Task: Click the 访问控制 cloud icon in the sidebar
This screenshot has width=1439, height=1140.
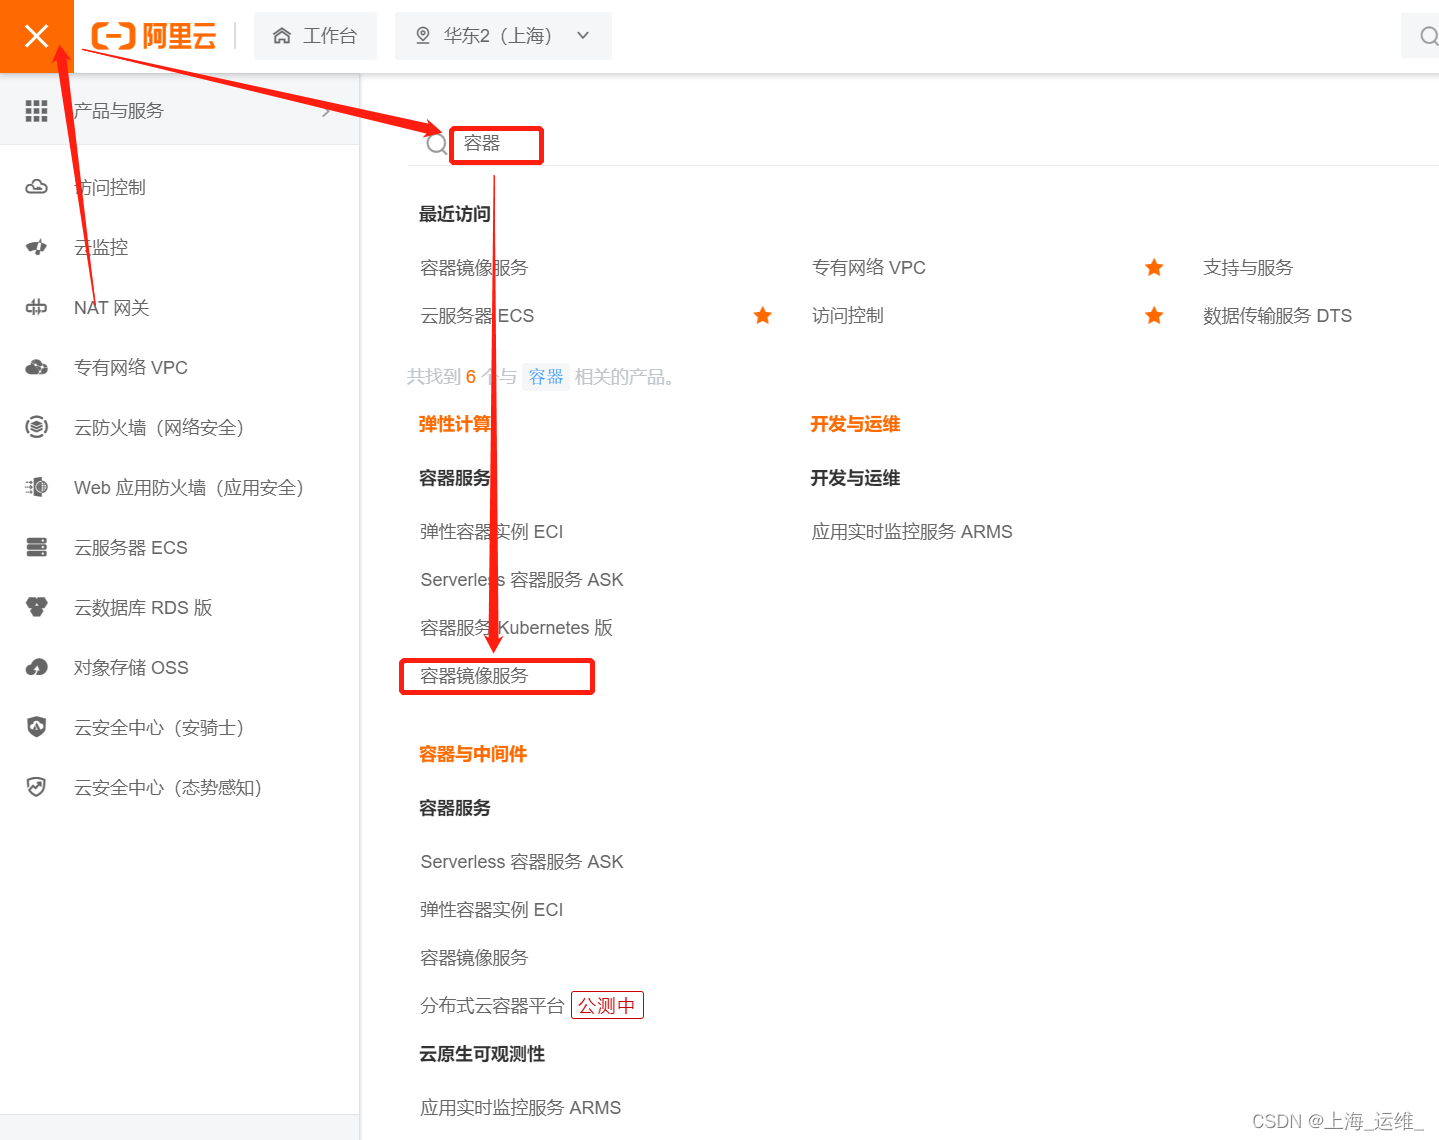Action: [36, 187]
